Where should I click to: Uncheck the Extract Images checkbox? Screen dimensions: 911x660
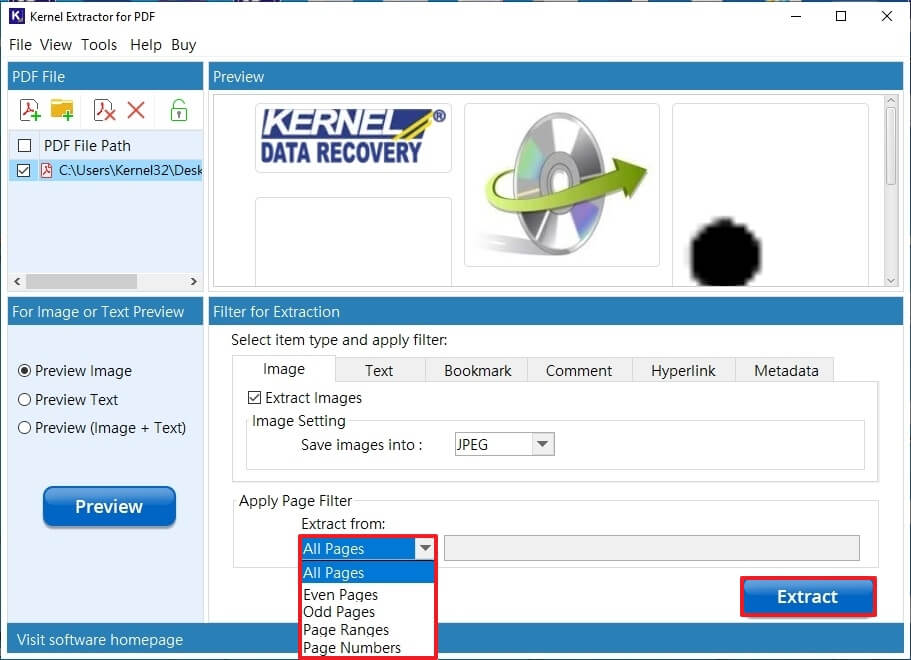coord(254,397)
